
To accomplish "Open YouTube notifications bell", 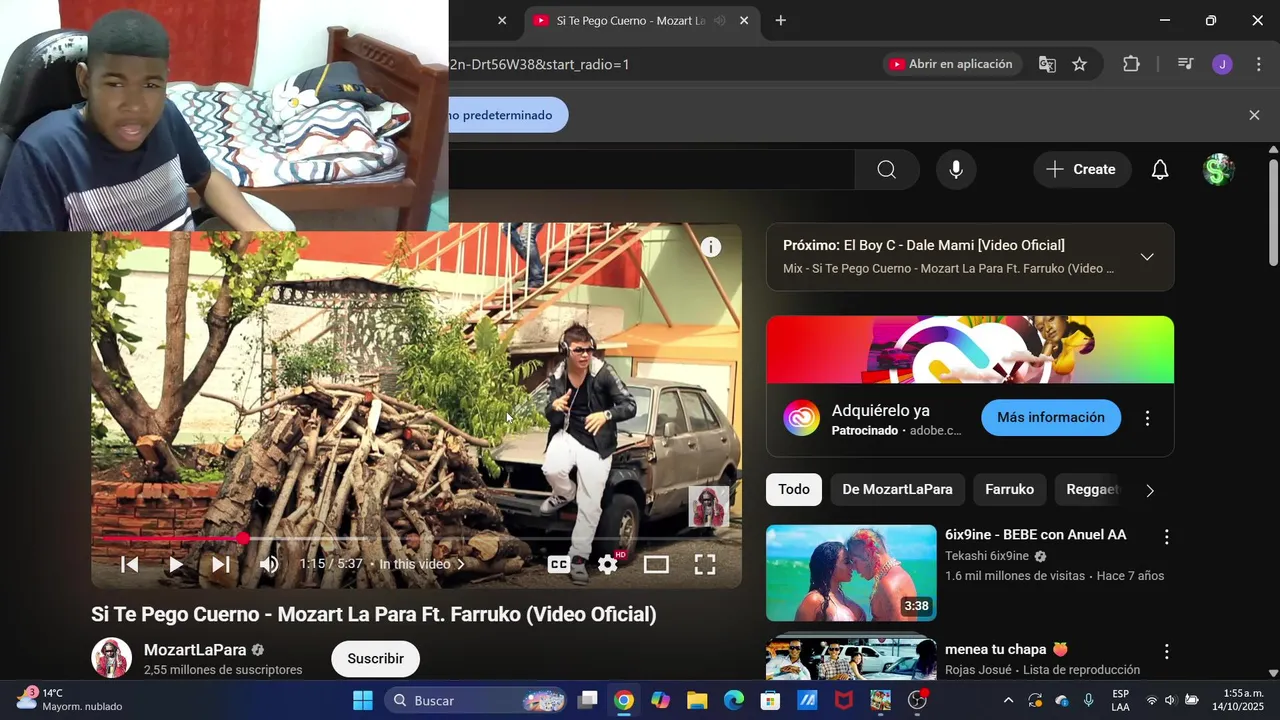I will coord(1160,170).
